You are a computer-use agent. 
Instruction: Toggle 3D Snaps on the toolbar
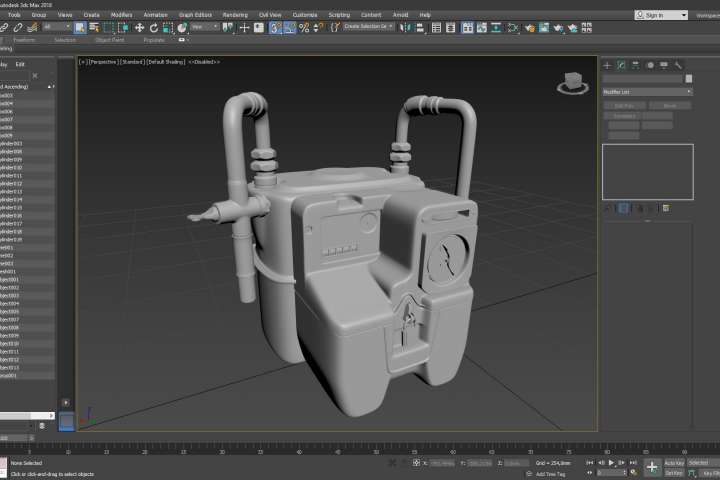tap(275, 28)
